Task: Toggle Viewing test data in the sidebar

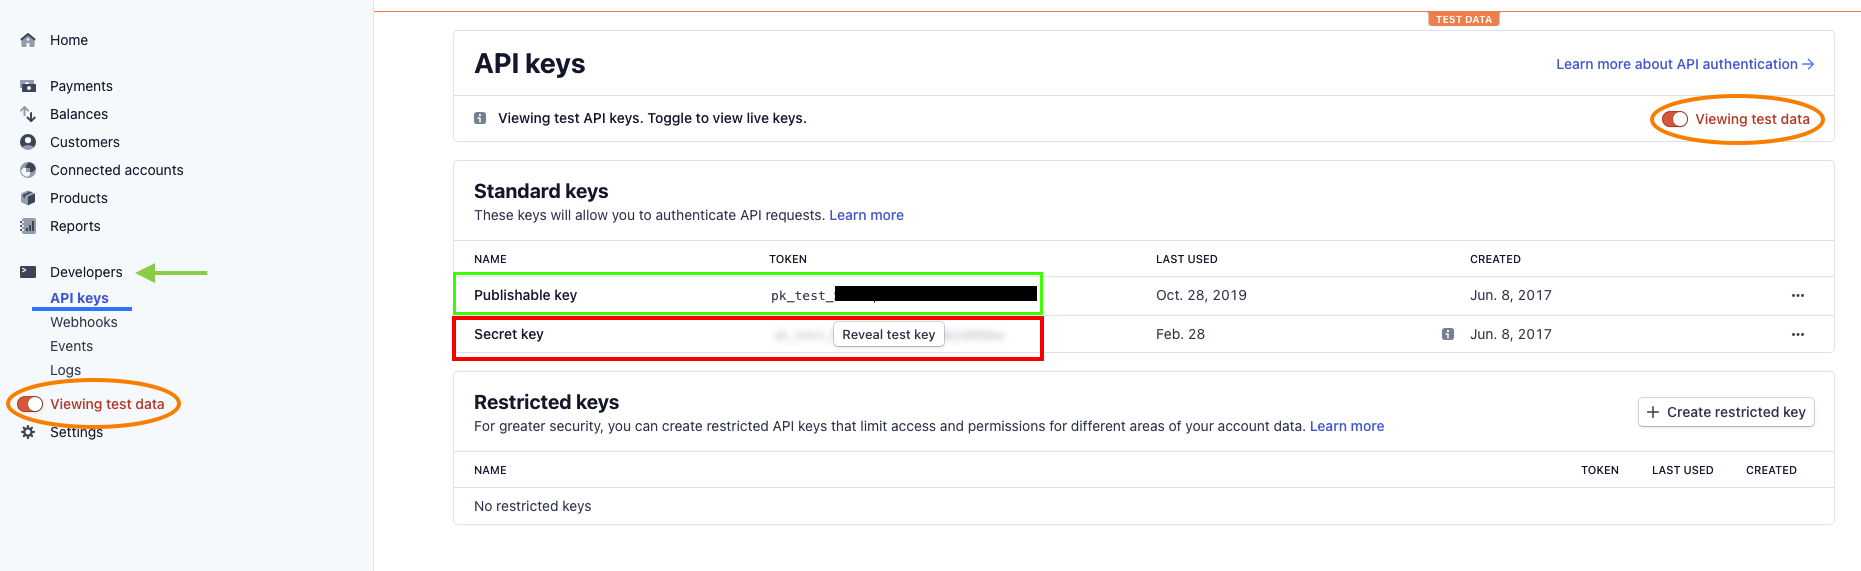Action: (30, 404)
